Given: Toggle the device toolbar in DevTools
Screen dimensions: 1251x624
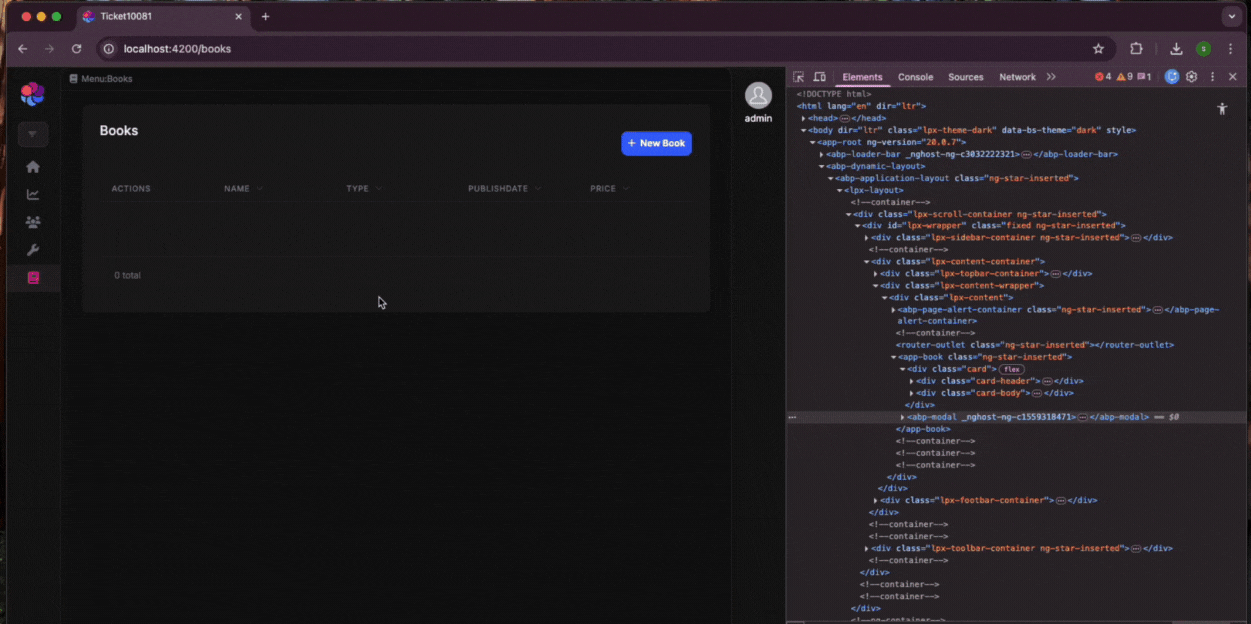Looking at the screenshot, I should [x=819, y=77].
